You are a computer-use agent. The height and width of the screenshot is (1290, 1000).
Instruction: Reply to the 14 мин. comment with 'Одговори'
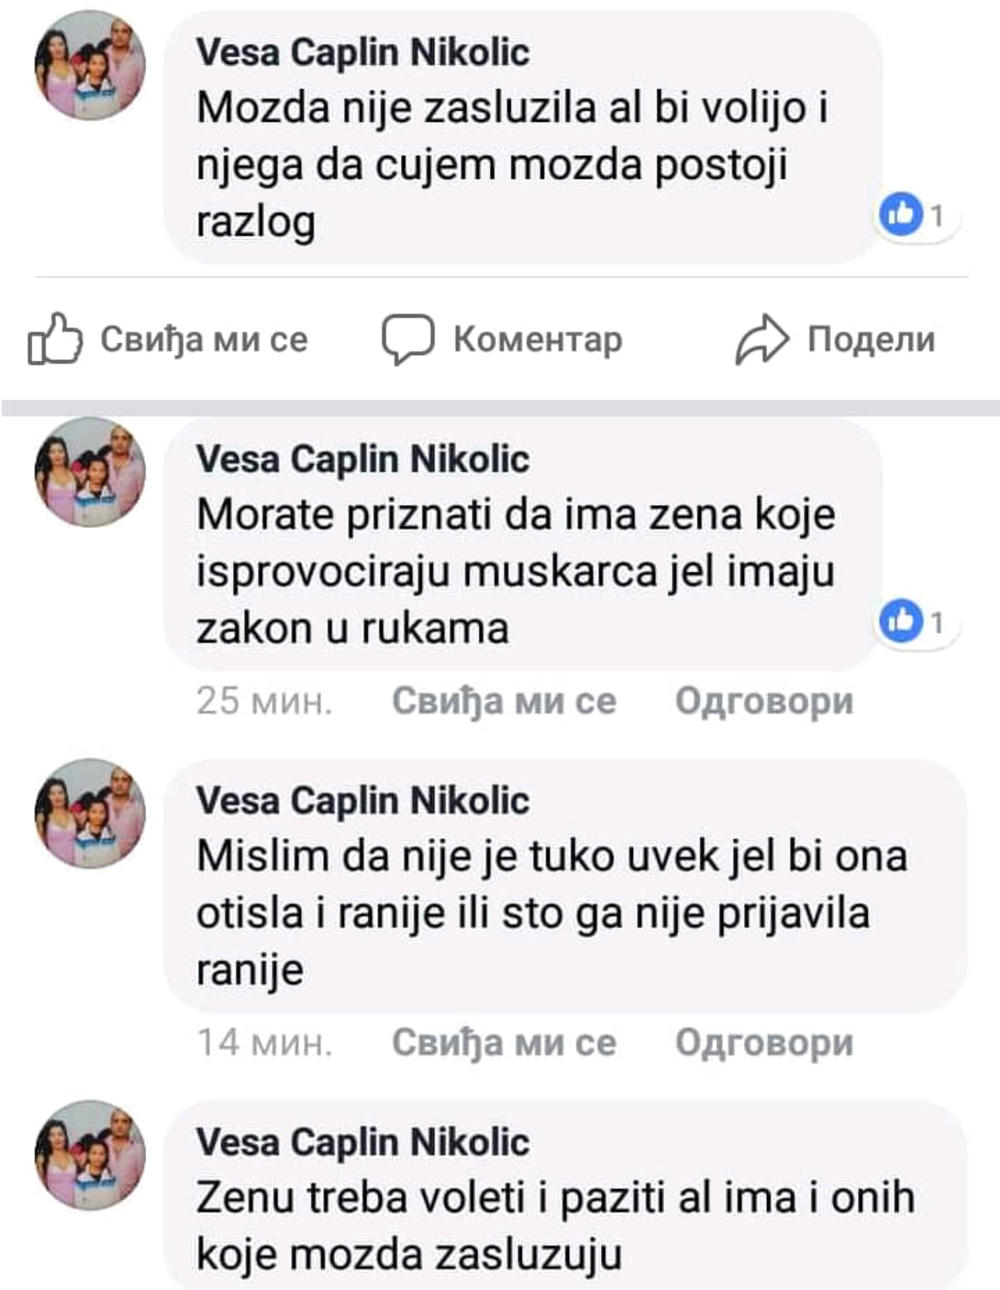[x=764, y=1043]
